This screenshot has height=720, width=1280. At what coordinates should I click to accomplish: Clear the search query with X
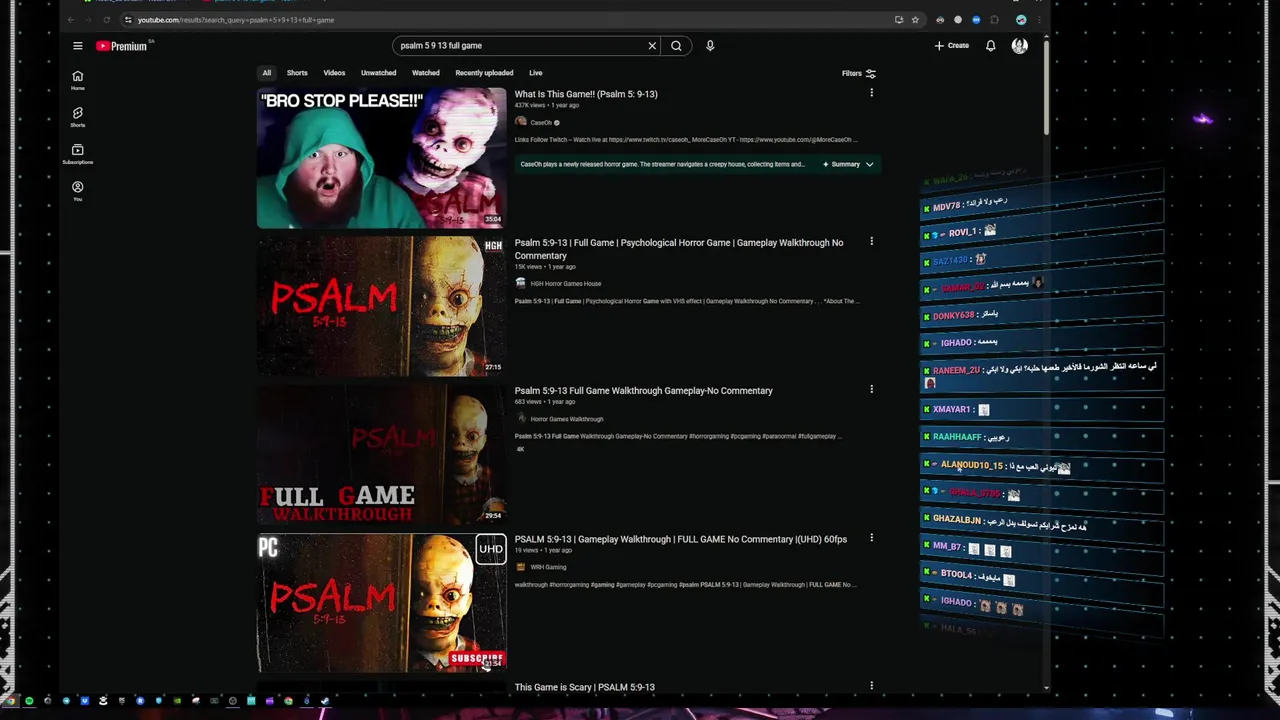tap(652, 46)
